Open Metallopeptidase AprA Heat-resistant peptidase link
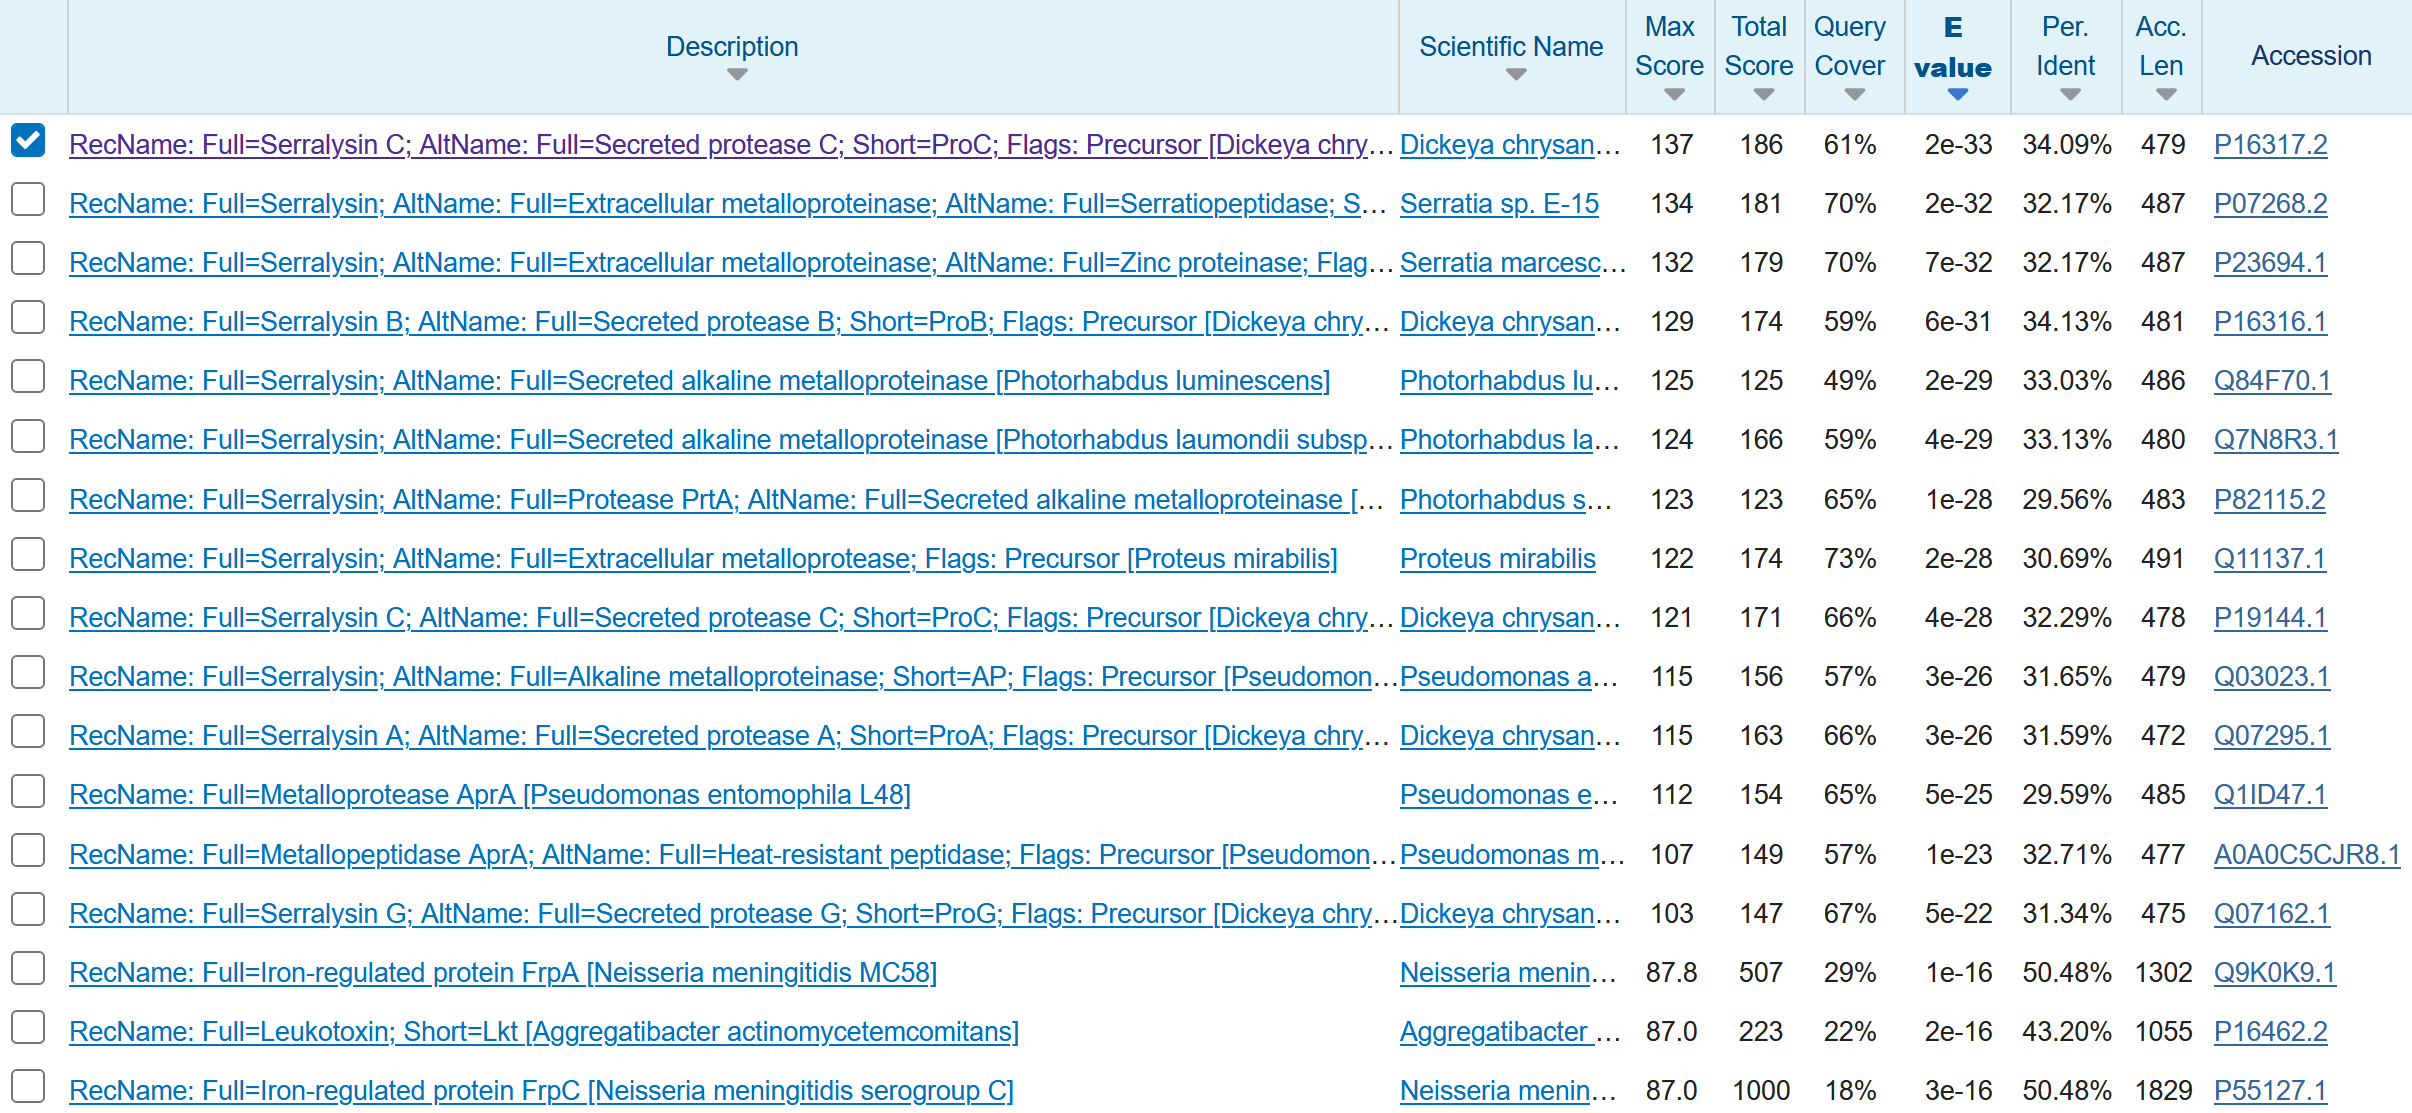Screen dimensions: 2412x1113 coord(732,855)
